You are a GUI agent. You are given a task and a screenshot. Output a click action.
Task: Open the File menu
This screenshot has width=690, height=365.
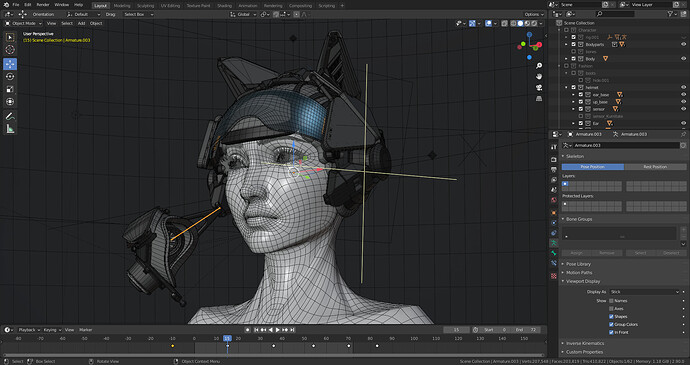[x=16, y=5]
